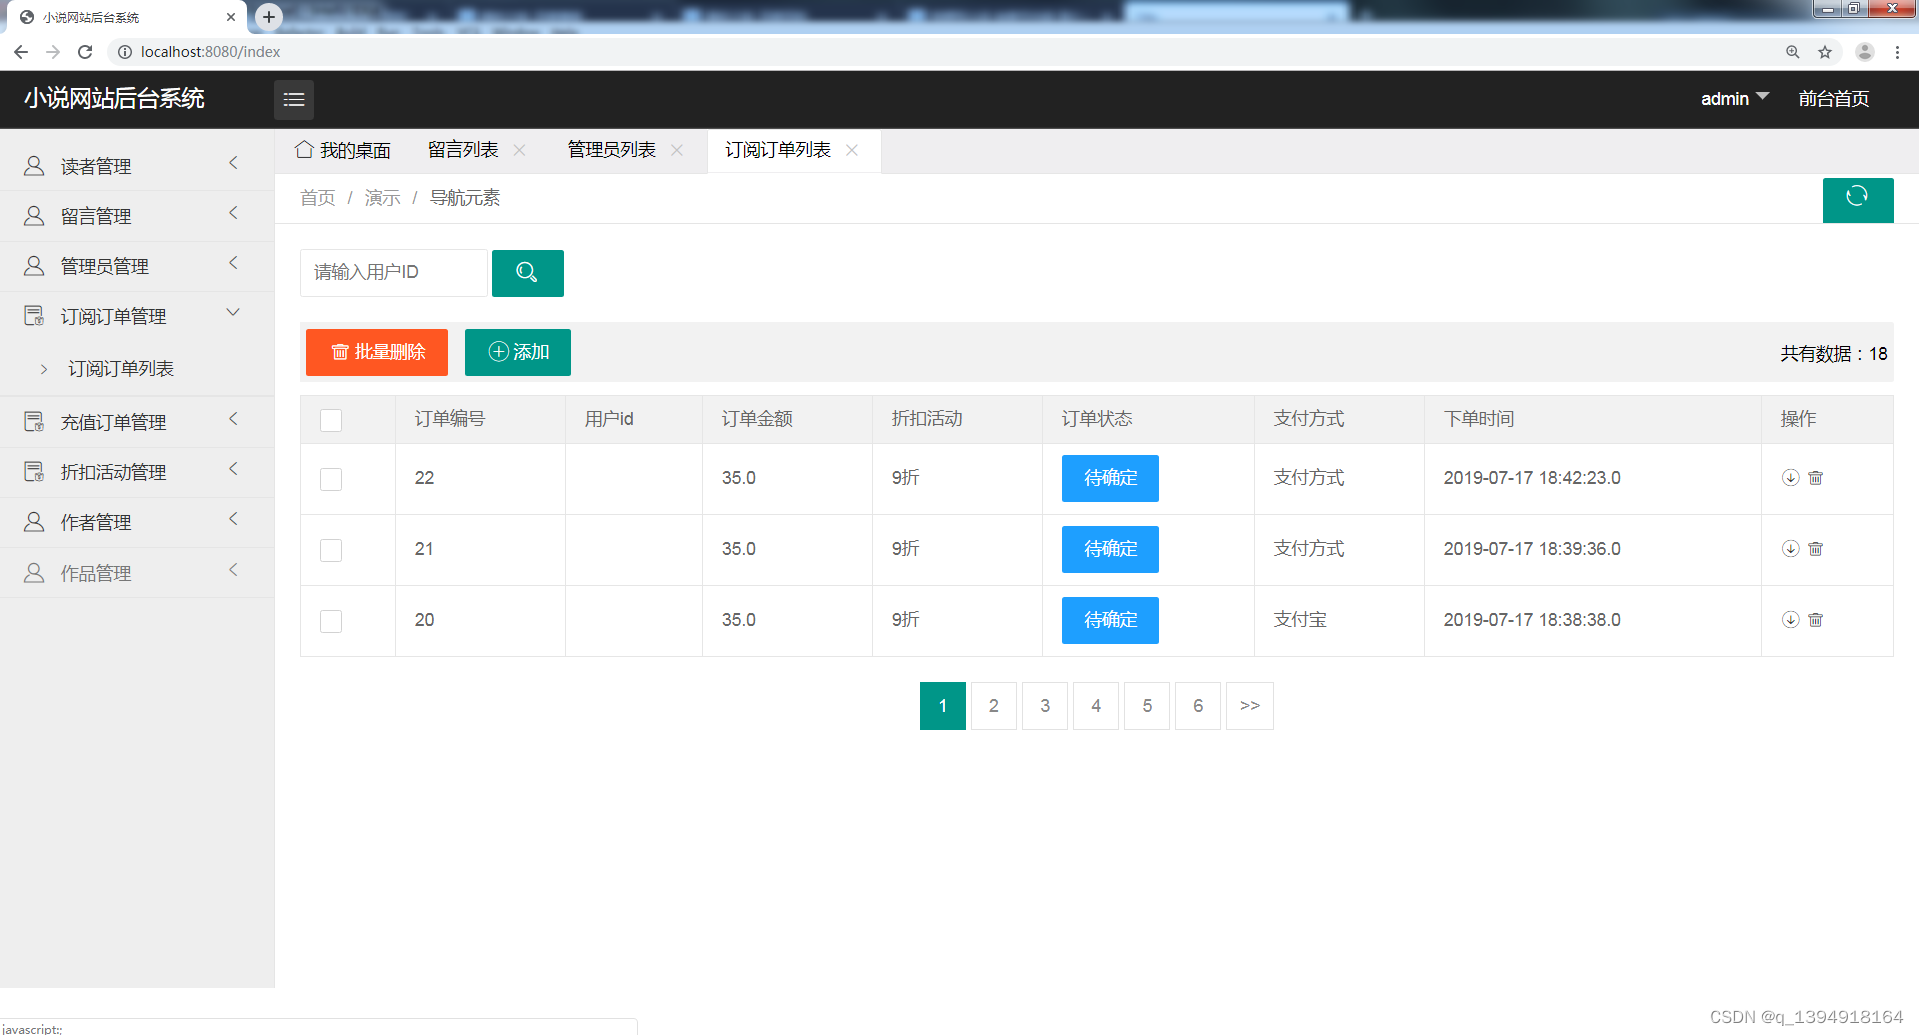Viewport: 1919px width, 1035px height.
Task: Click the 读者管理 user icon
Action: (x=34, y=166)
